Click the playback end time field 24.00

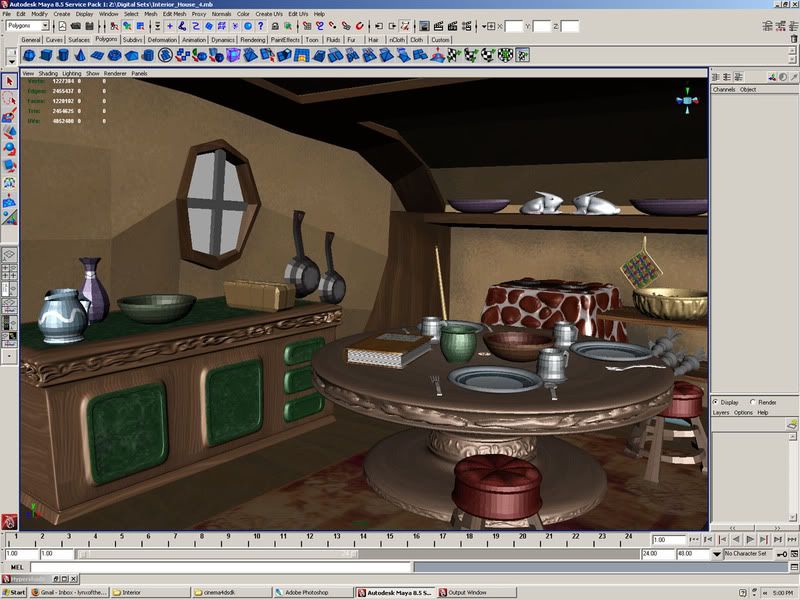pos(658,554)
